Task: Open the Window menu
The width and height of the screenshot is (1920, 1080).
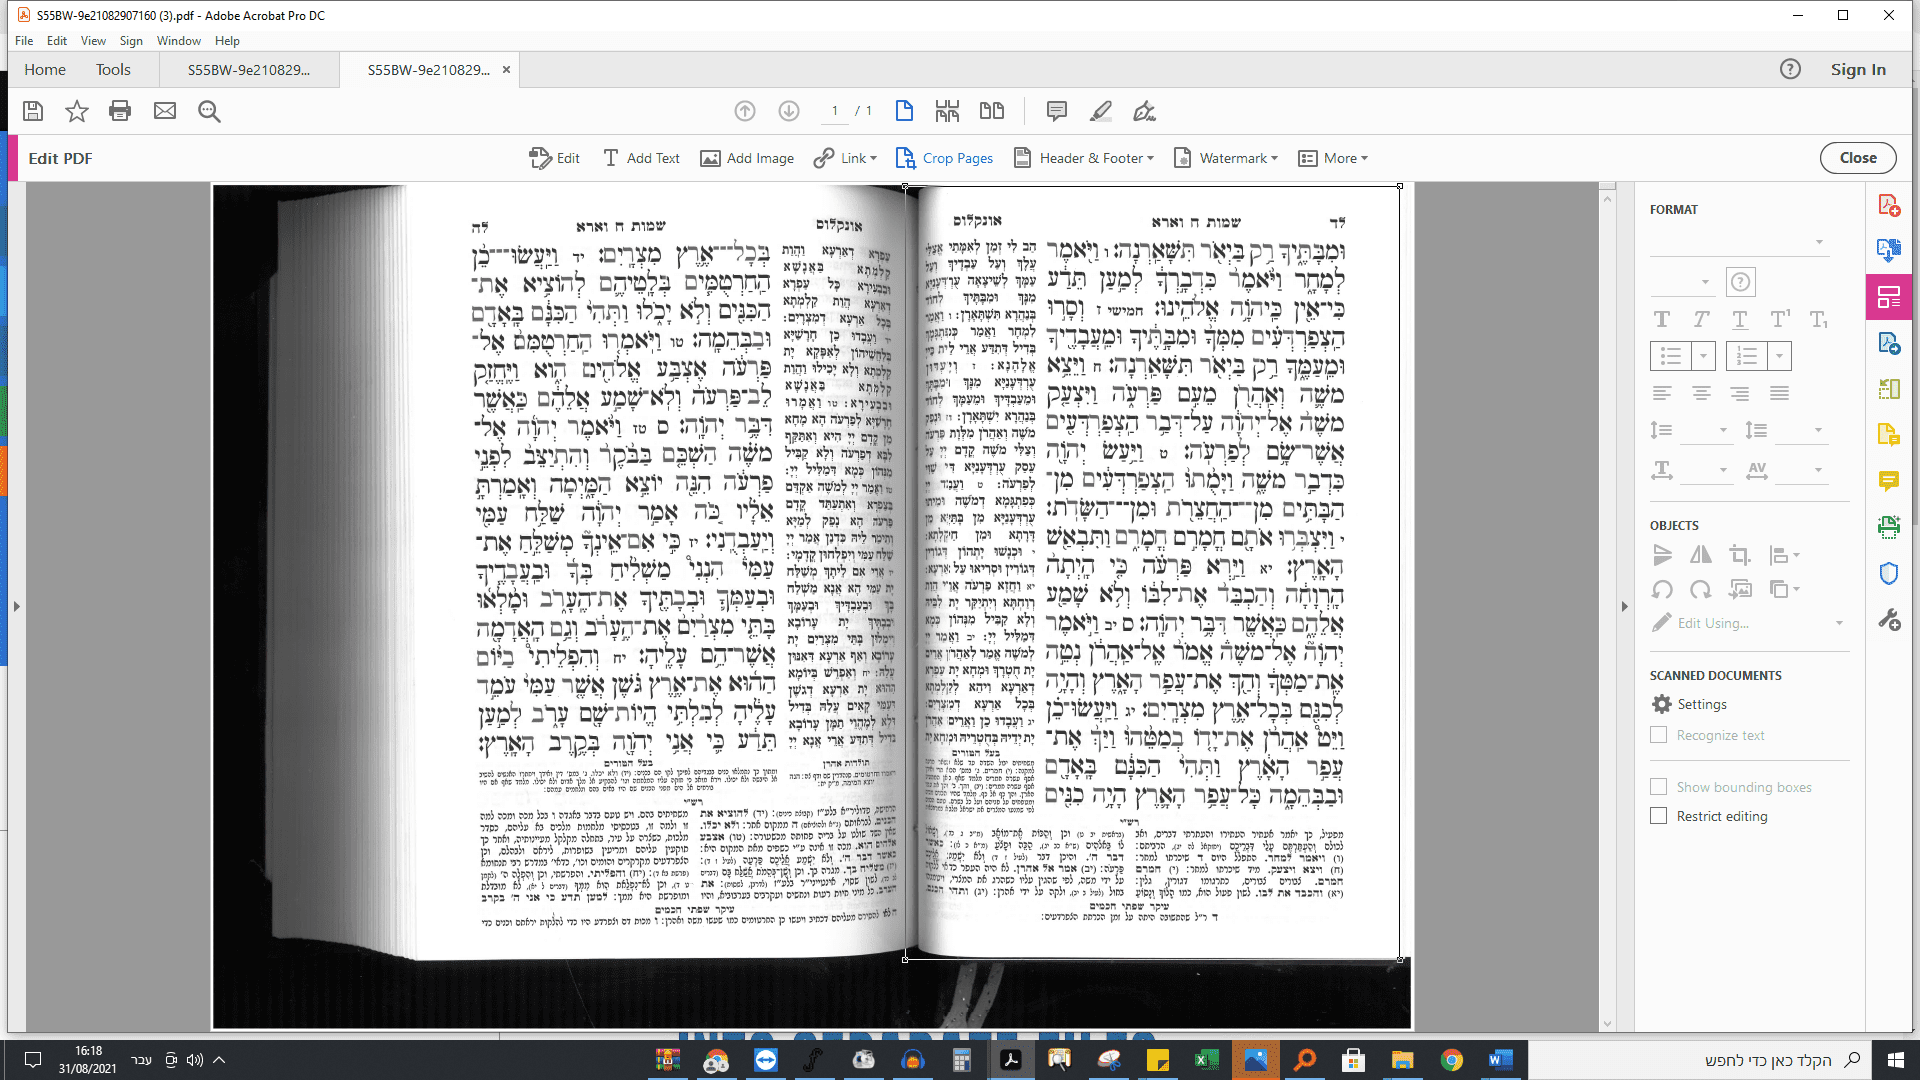Action: pyautogui.click(x=178, y=41)
